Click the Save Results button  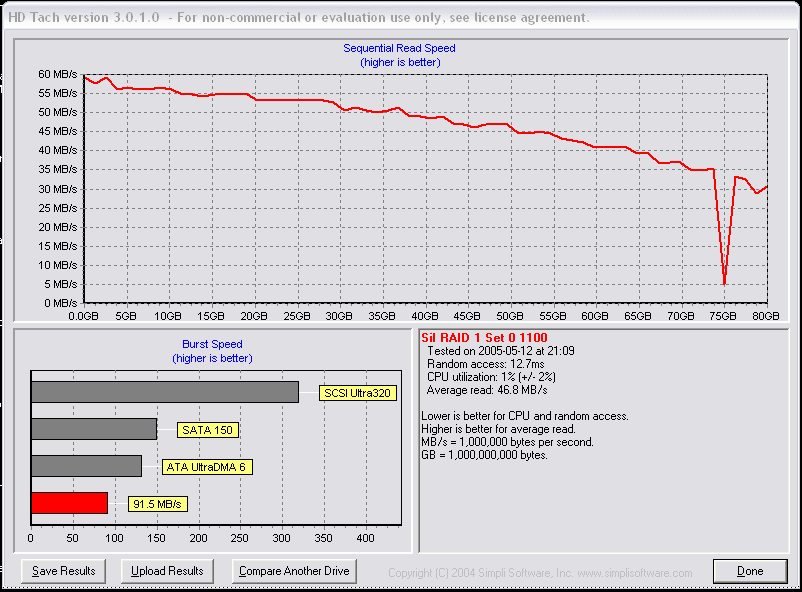(x=64, y=571)
